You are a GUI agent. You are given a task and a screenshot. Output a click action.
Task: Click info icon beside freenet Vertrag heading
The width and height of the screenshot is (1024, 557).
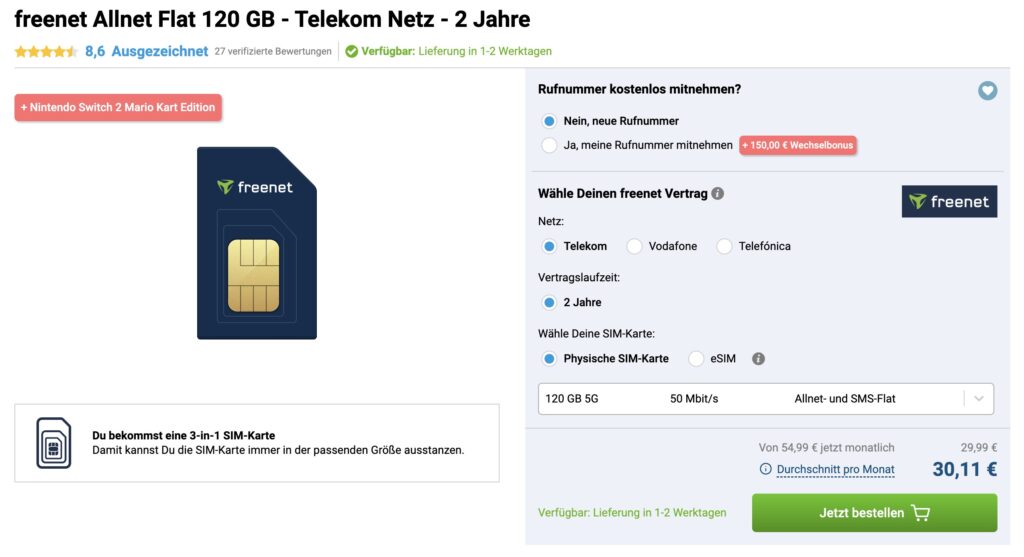point(718,194)
